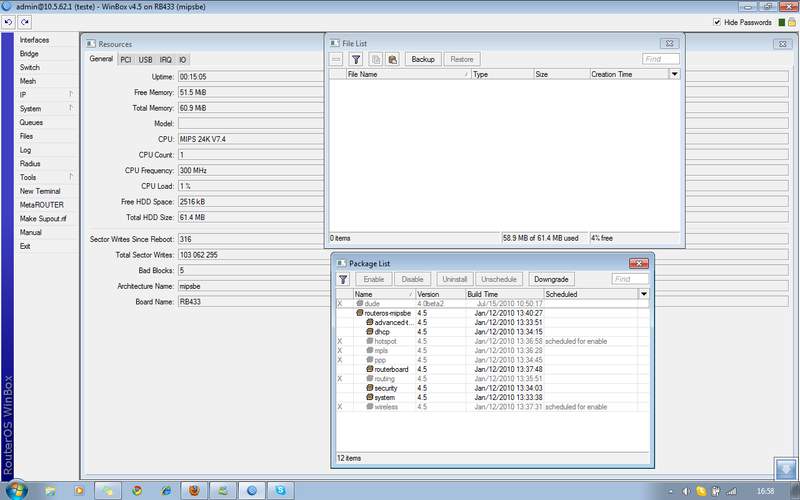Open the Interfaces menu
This screenshot has width=800, height=500.
click(x=34, y=40)
